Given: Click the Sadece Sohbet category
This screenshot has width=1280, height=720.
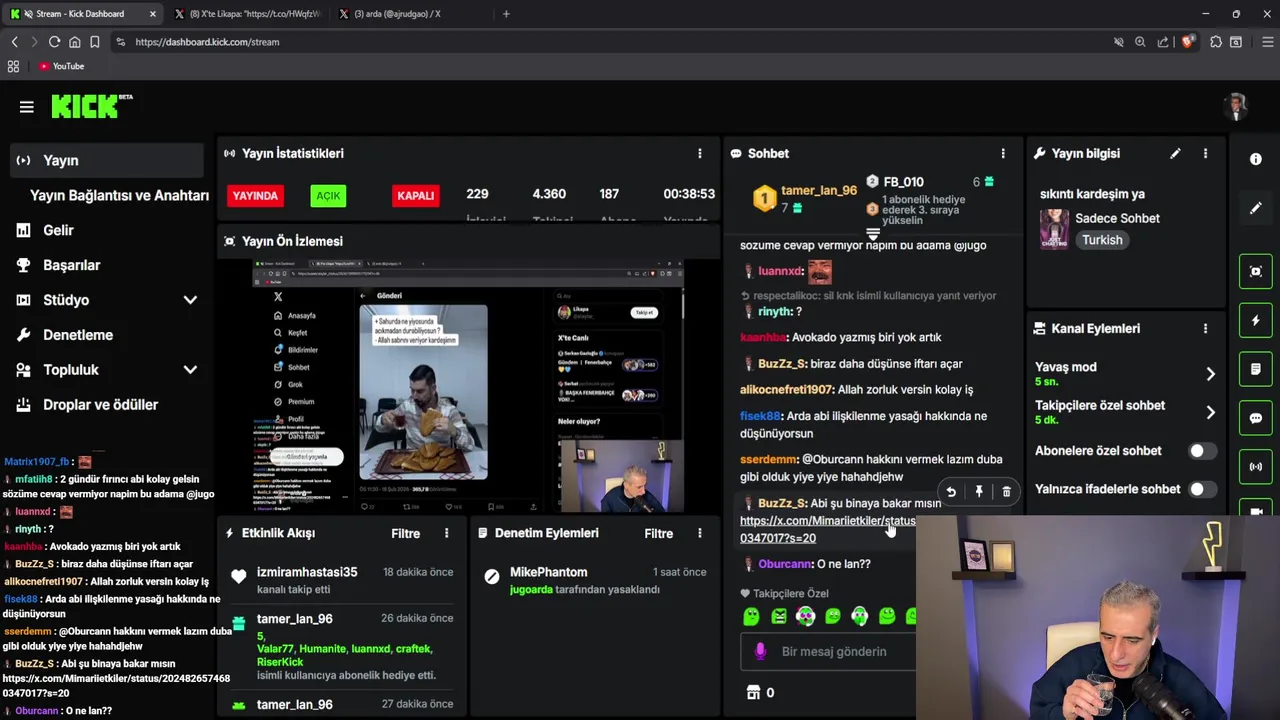Looking at the screenshot, I should point(1117,218).
